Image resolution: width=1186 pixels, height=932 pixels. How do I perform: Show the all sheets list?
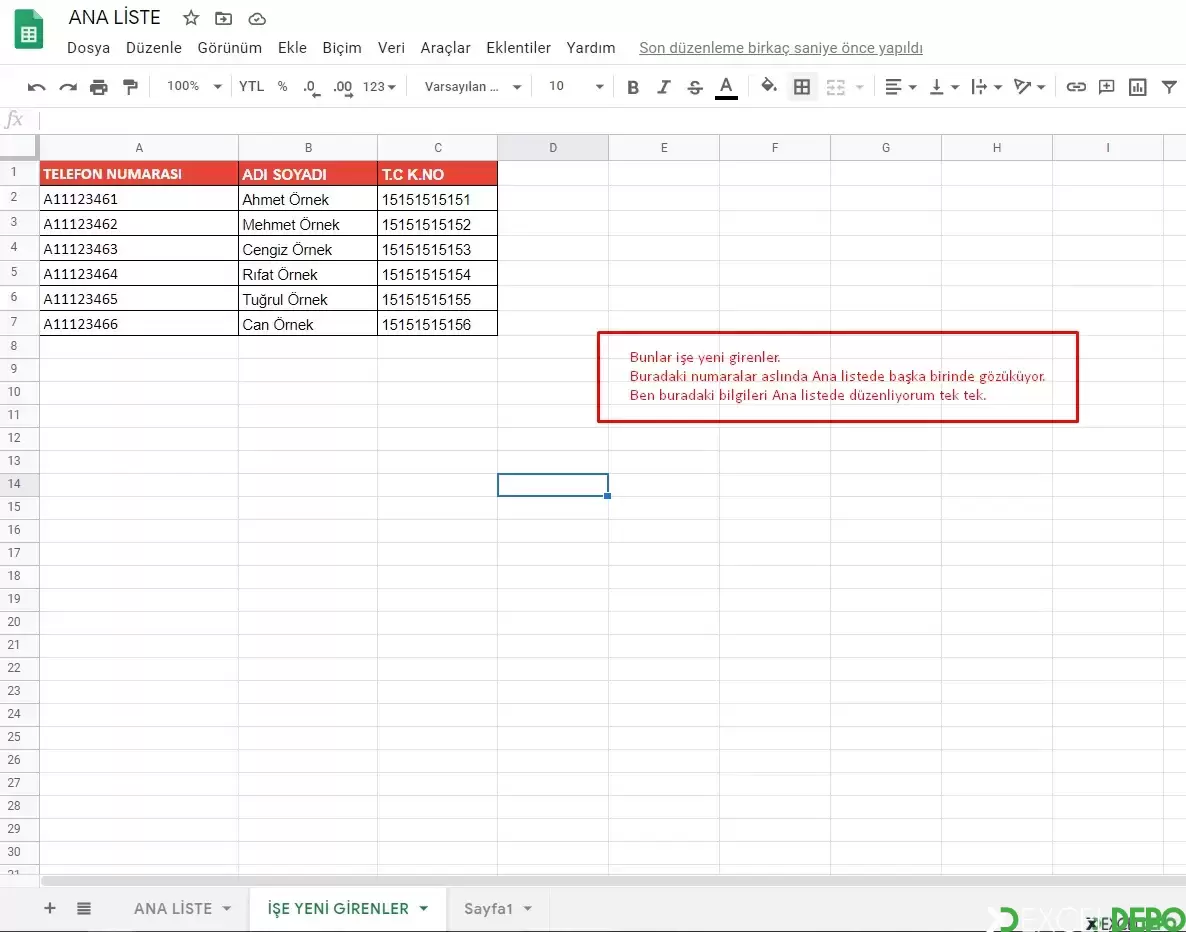[x=84, y=908]
